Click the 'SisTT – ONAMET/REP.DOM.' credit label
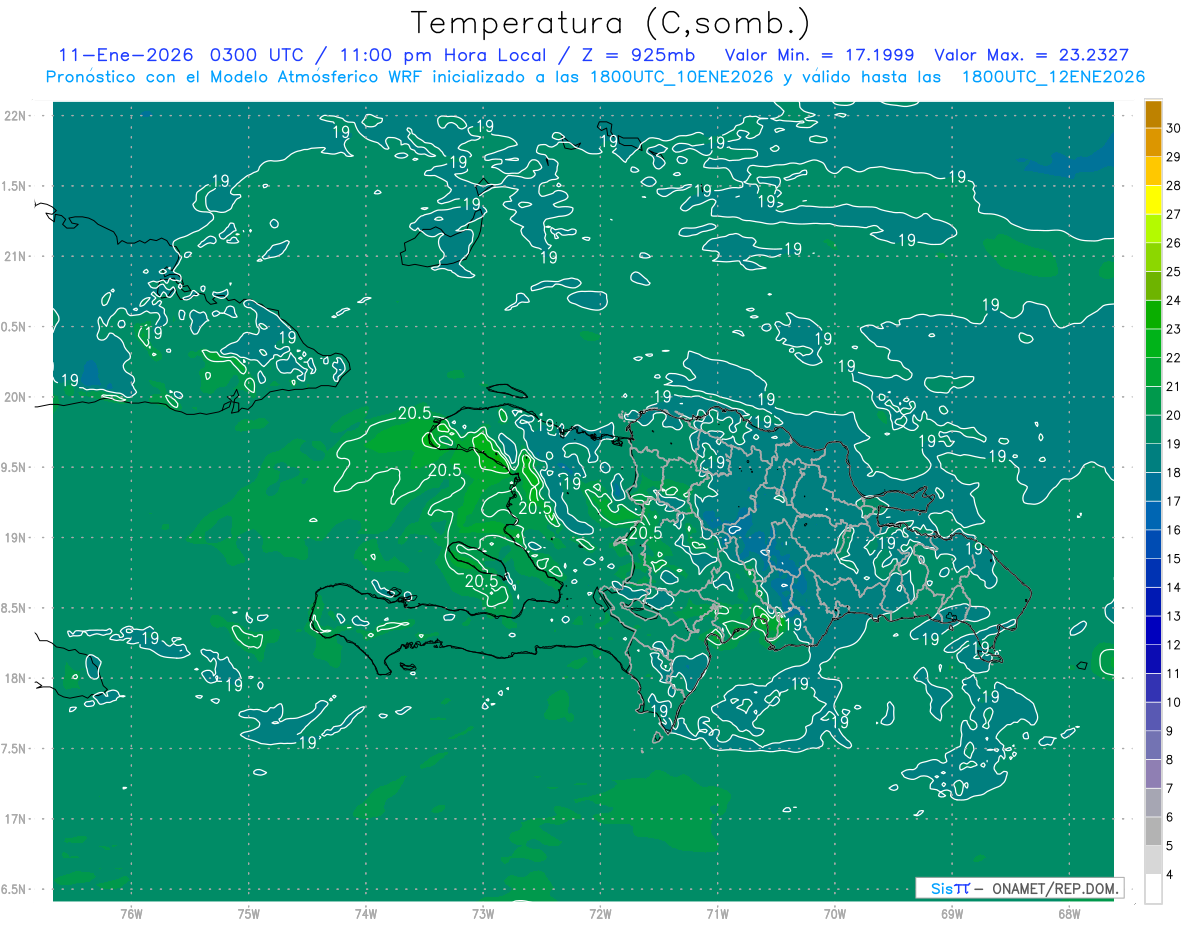The image size is (1200, 927). point(1019,888)
